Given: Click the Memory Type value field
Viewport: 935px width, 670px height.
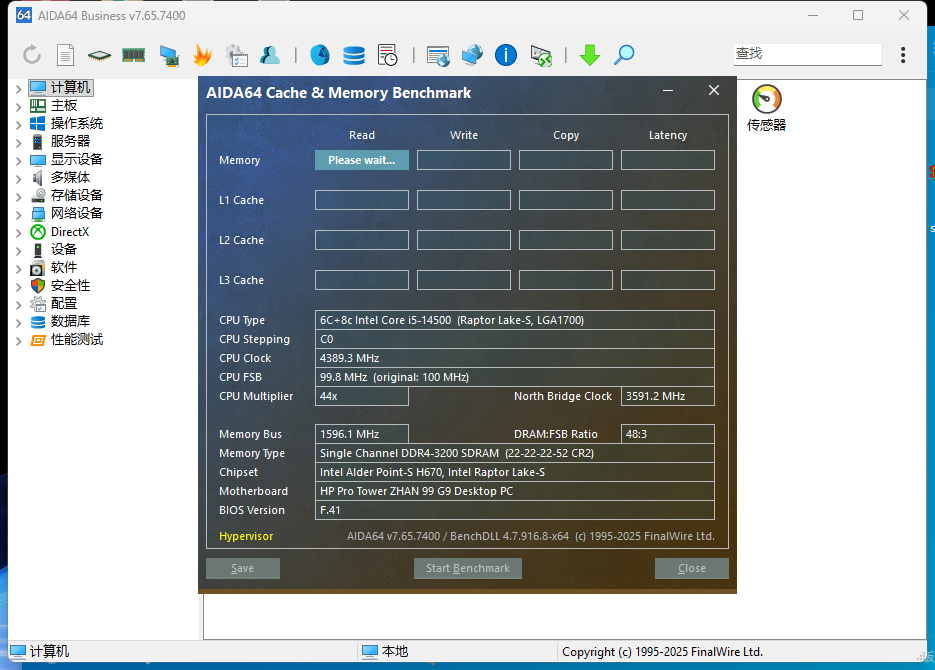Looking at the screenshot, I should (515, 453).
